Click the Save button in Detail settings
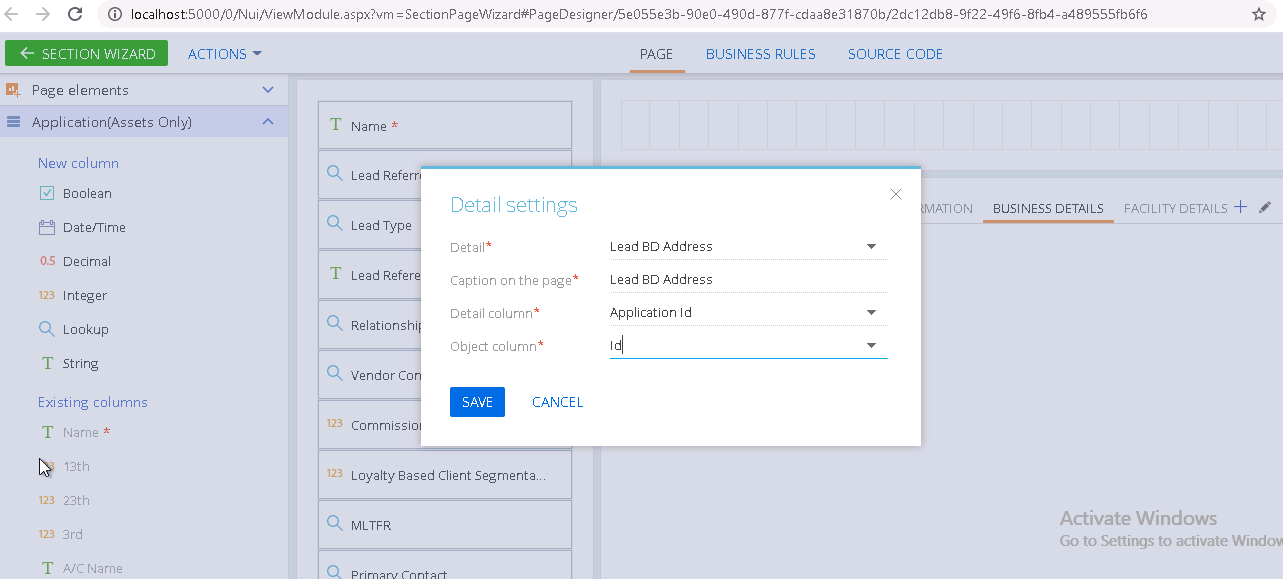 tap(477, 402)
